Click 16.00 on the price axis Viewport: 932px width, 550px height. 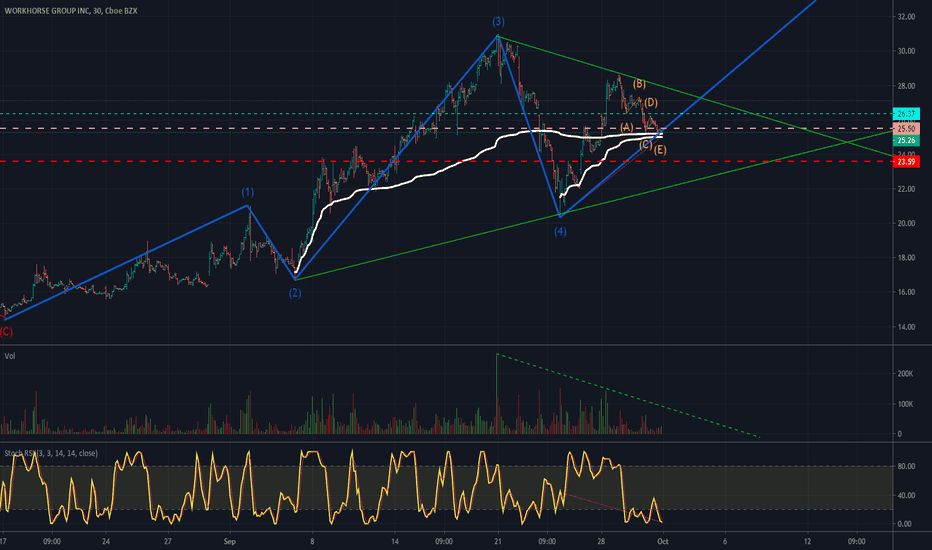(906, 293)
